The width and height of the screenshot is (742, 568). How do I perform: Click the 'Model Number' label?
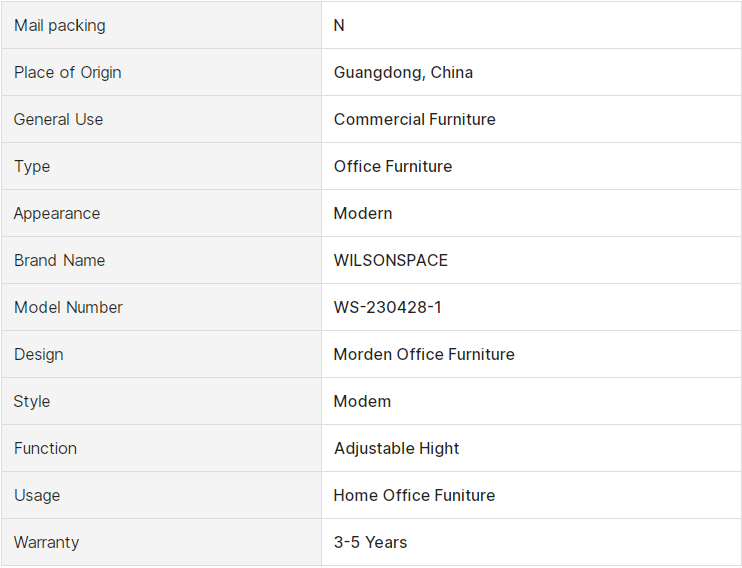[68, 307]
